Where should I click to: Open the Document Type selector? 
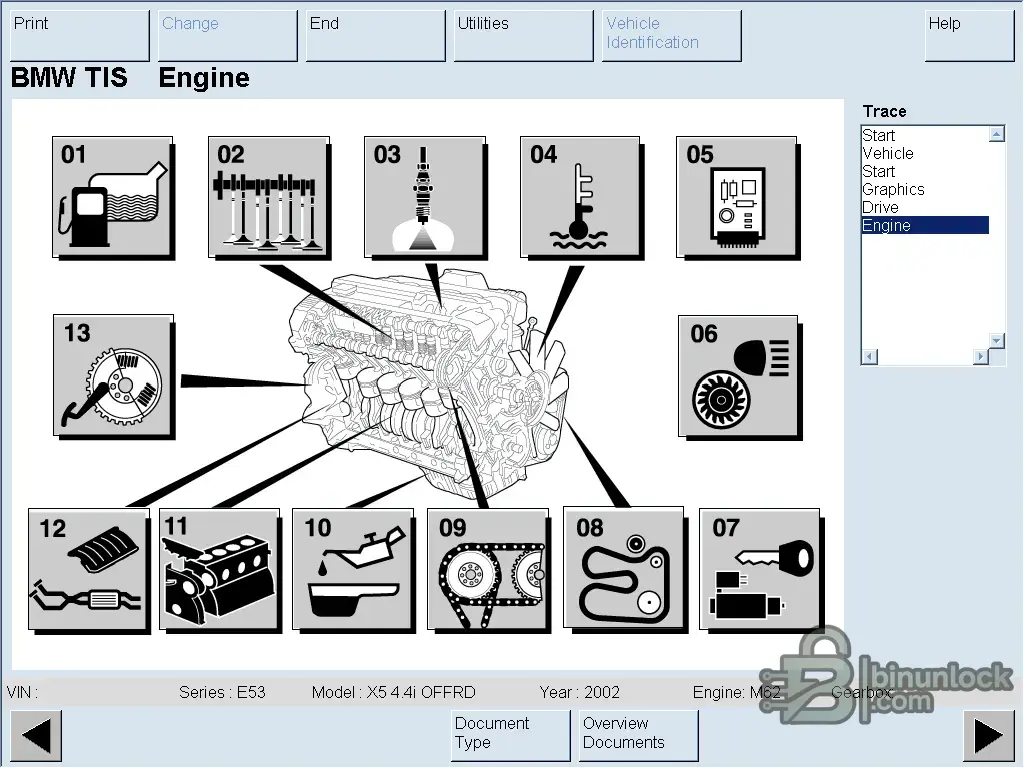(511, 736)
